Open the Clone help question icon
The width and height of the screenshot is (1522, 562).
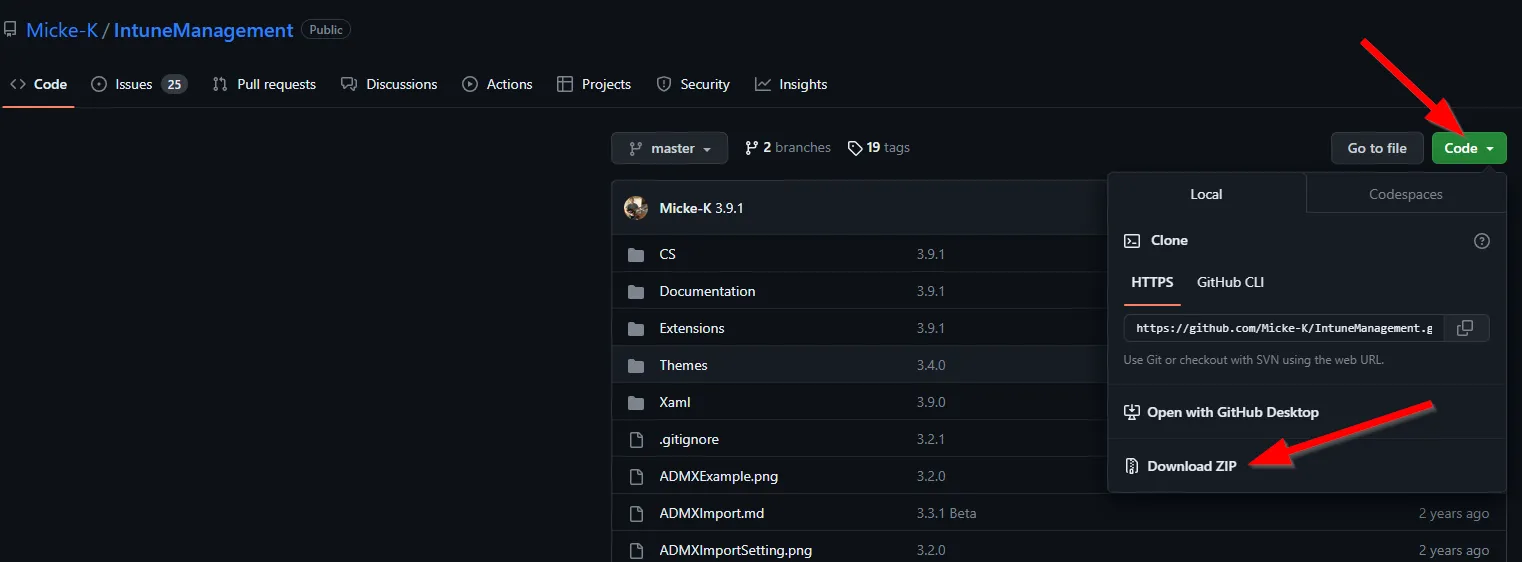[1482, 241]
